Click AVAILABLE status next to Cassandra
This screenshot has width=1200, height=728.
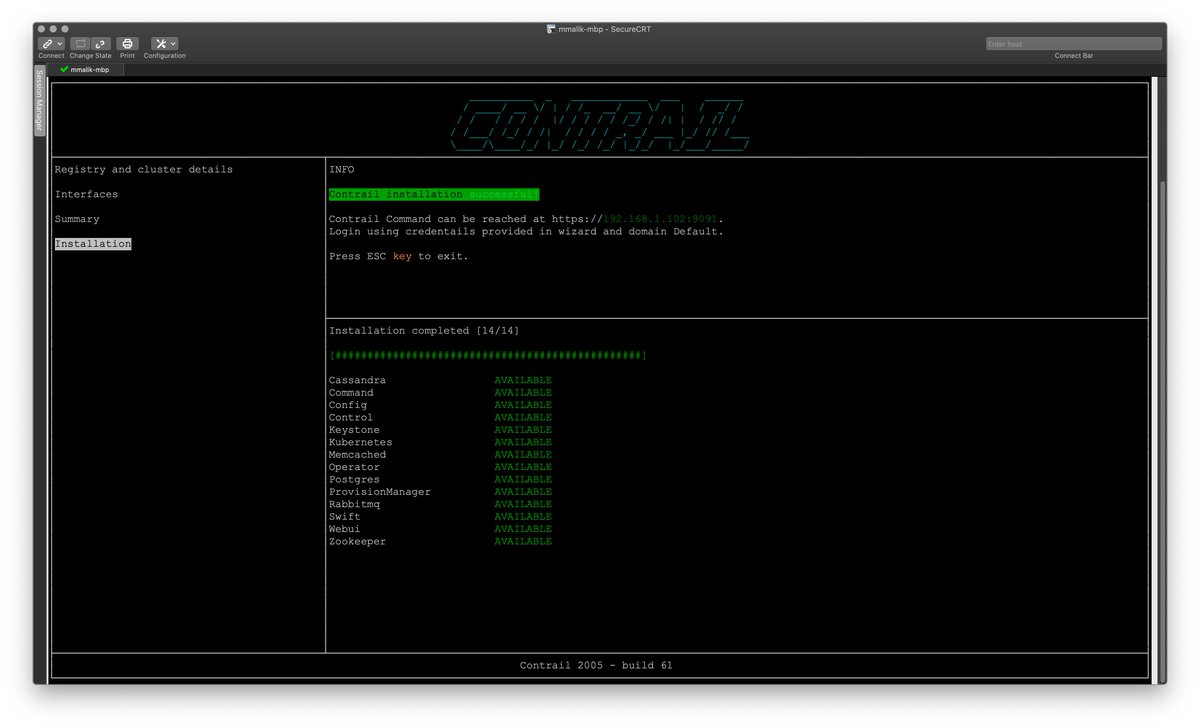pos(523,381)
